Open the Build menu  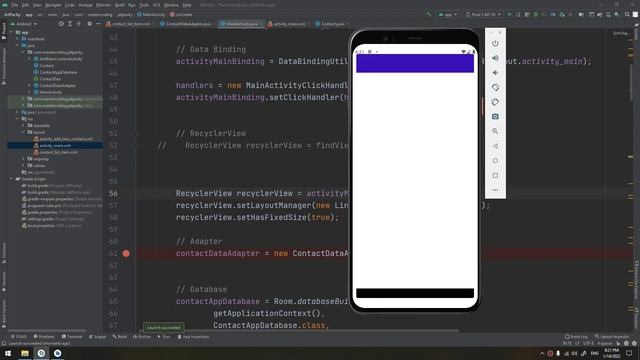[x=120, y=5]
